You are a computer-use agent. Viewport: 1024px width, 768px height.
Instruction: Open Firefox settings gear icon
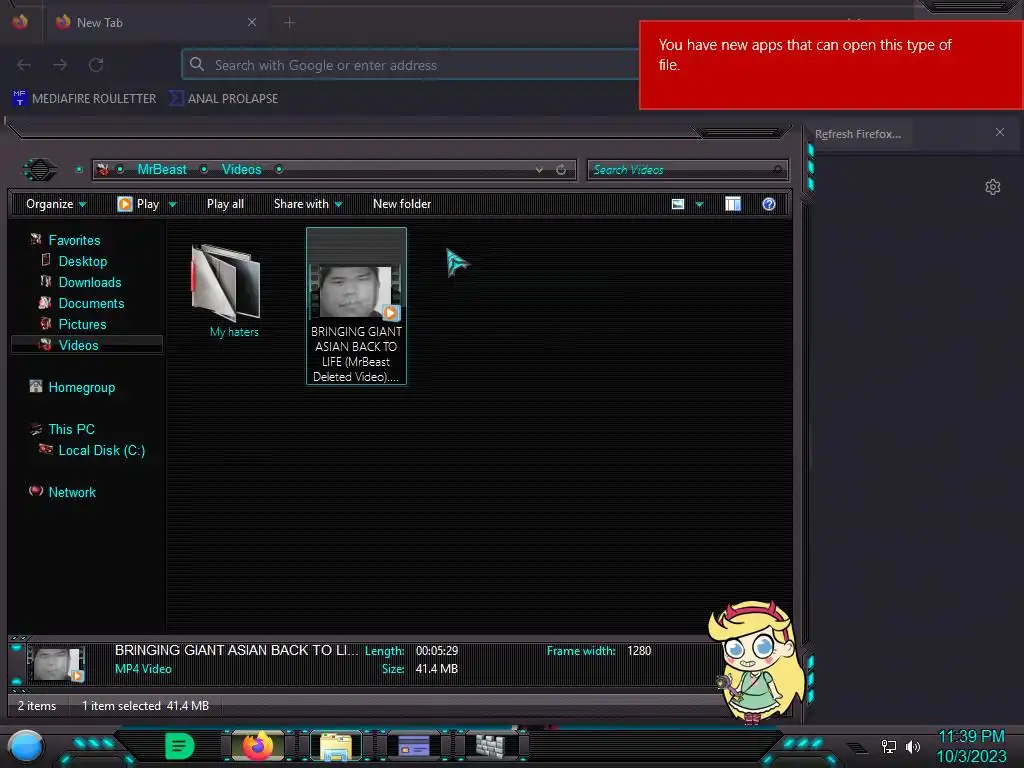point(993,187)
